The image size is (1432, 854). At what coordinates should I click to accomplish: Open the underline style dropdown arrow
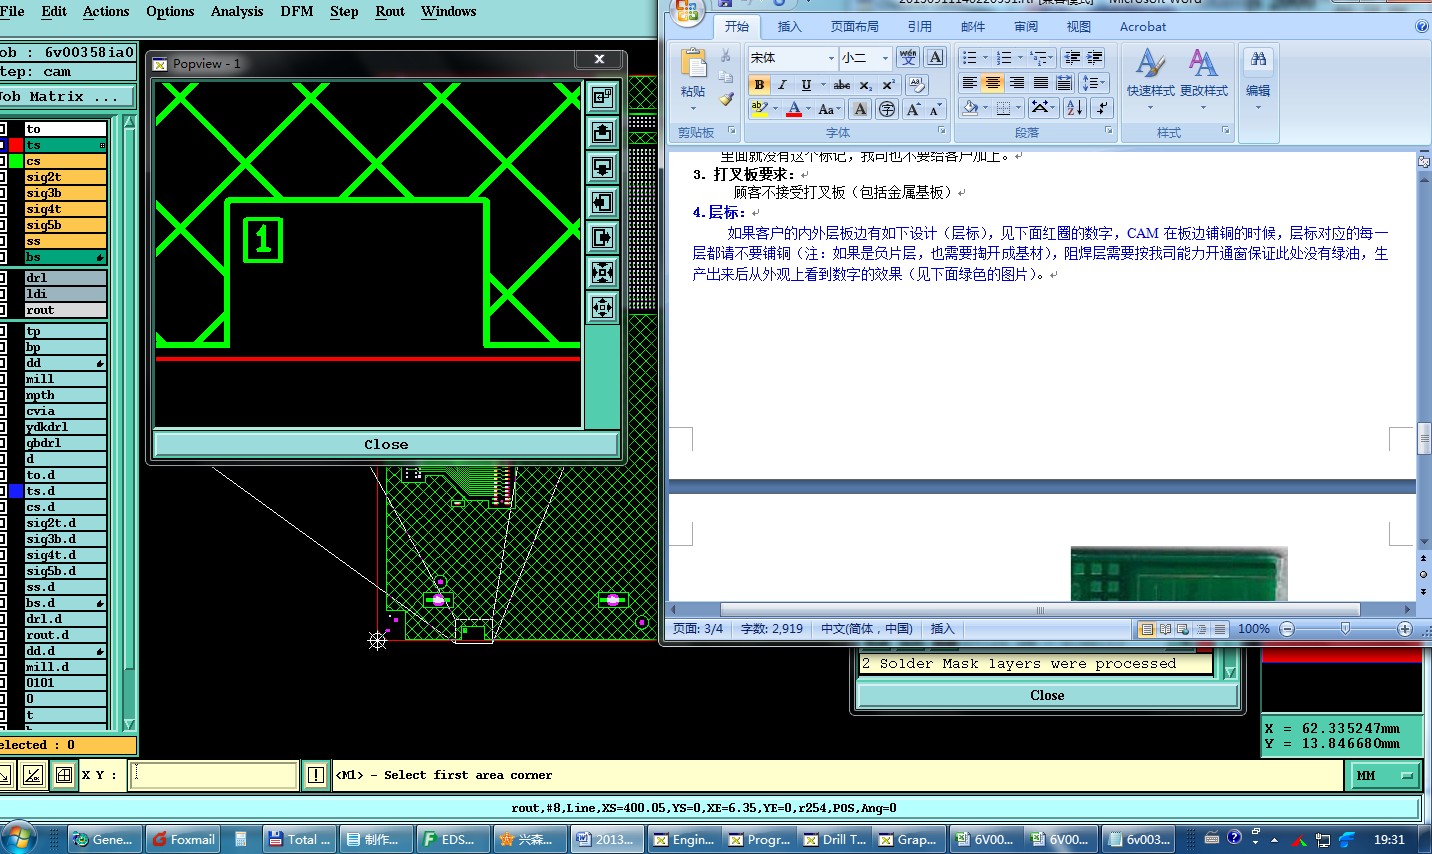823,85
